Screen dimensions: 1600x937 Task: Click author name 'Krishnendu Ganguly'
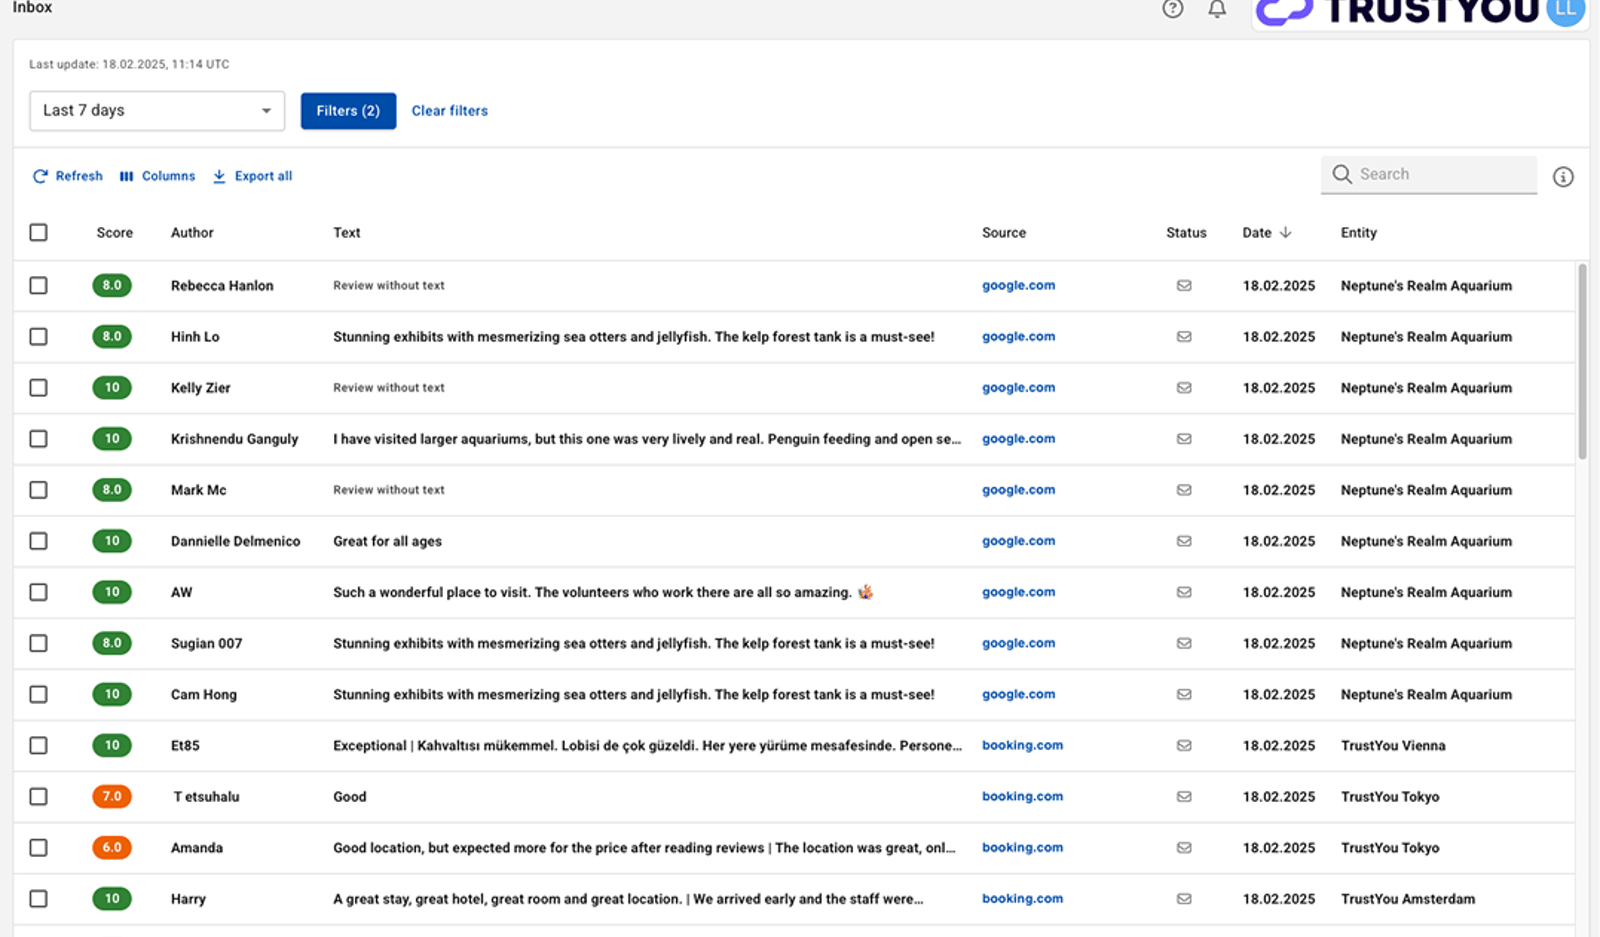(x=234, y=438)
